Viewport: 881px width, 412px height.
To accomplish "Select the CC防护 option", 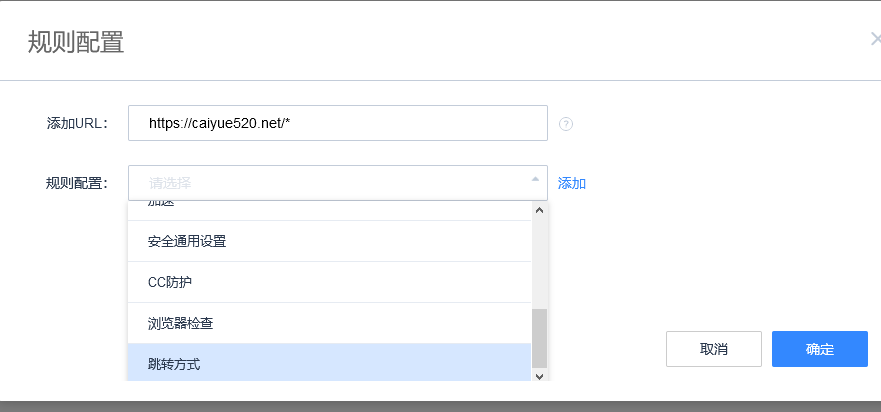I will 329,282.
